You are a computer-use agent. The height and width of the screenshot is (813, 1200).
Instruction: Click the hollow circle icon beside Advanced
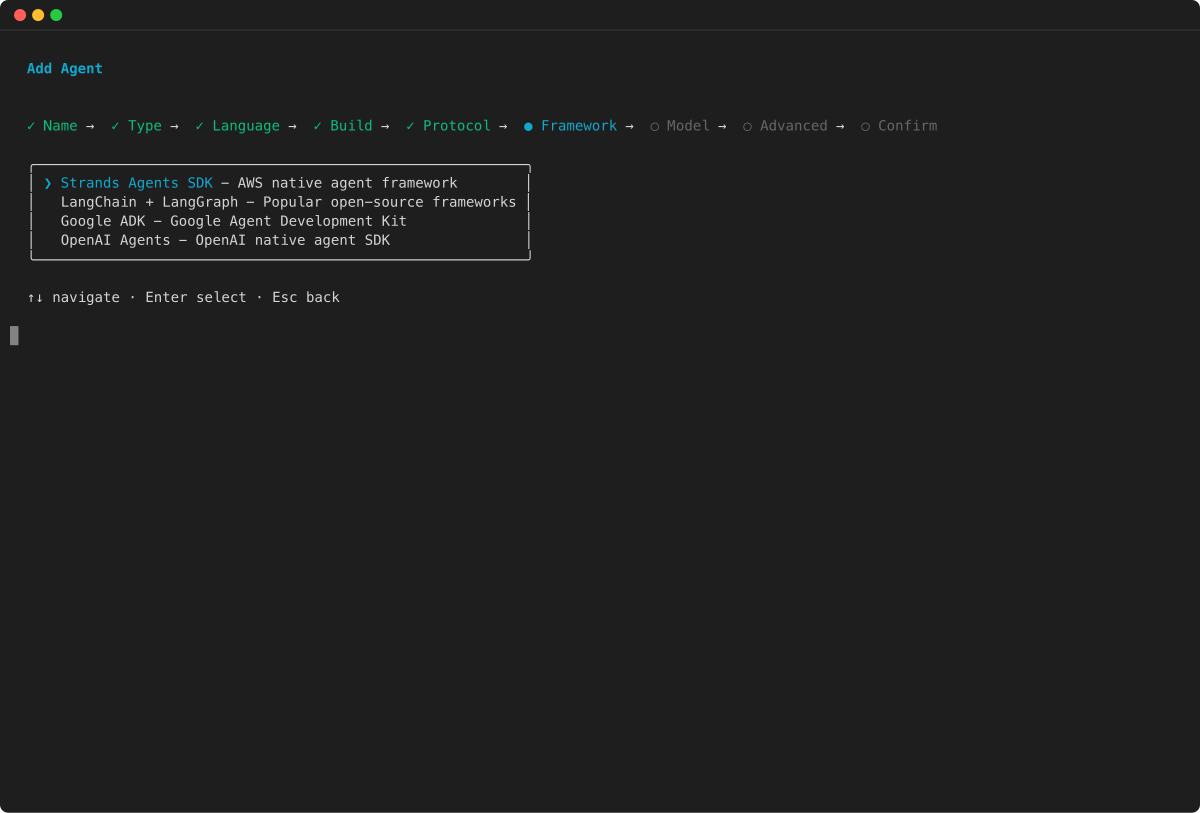[x=747, y=125]
